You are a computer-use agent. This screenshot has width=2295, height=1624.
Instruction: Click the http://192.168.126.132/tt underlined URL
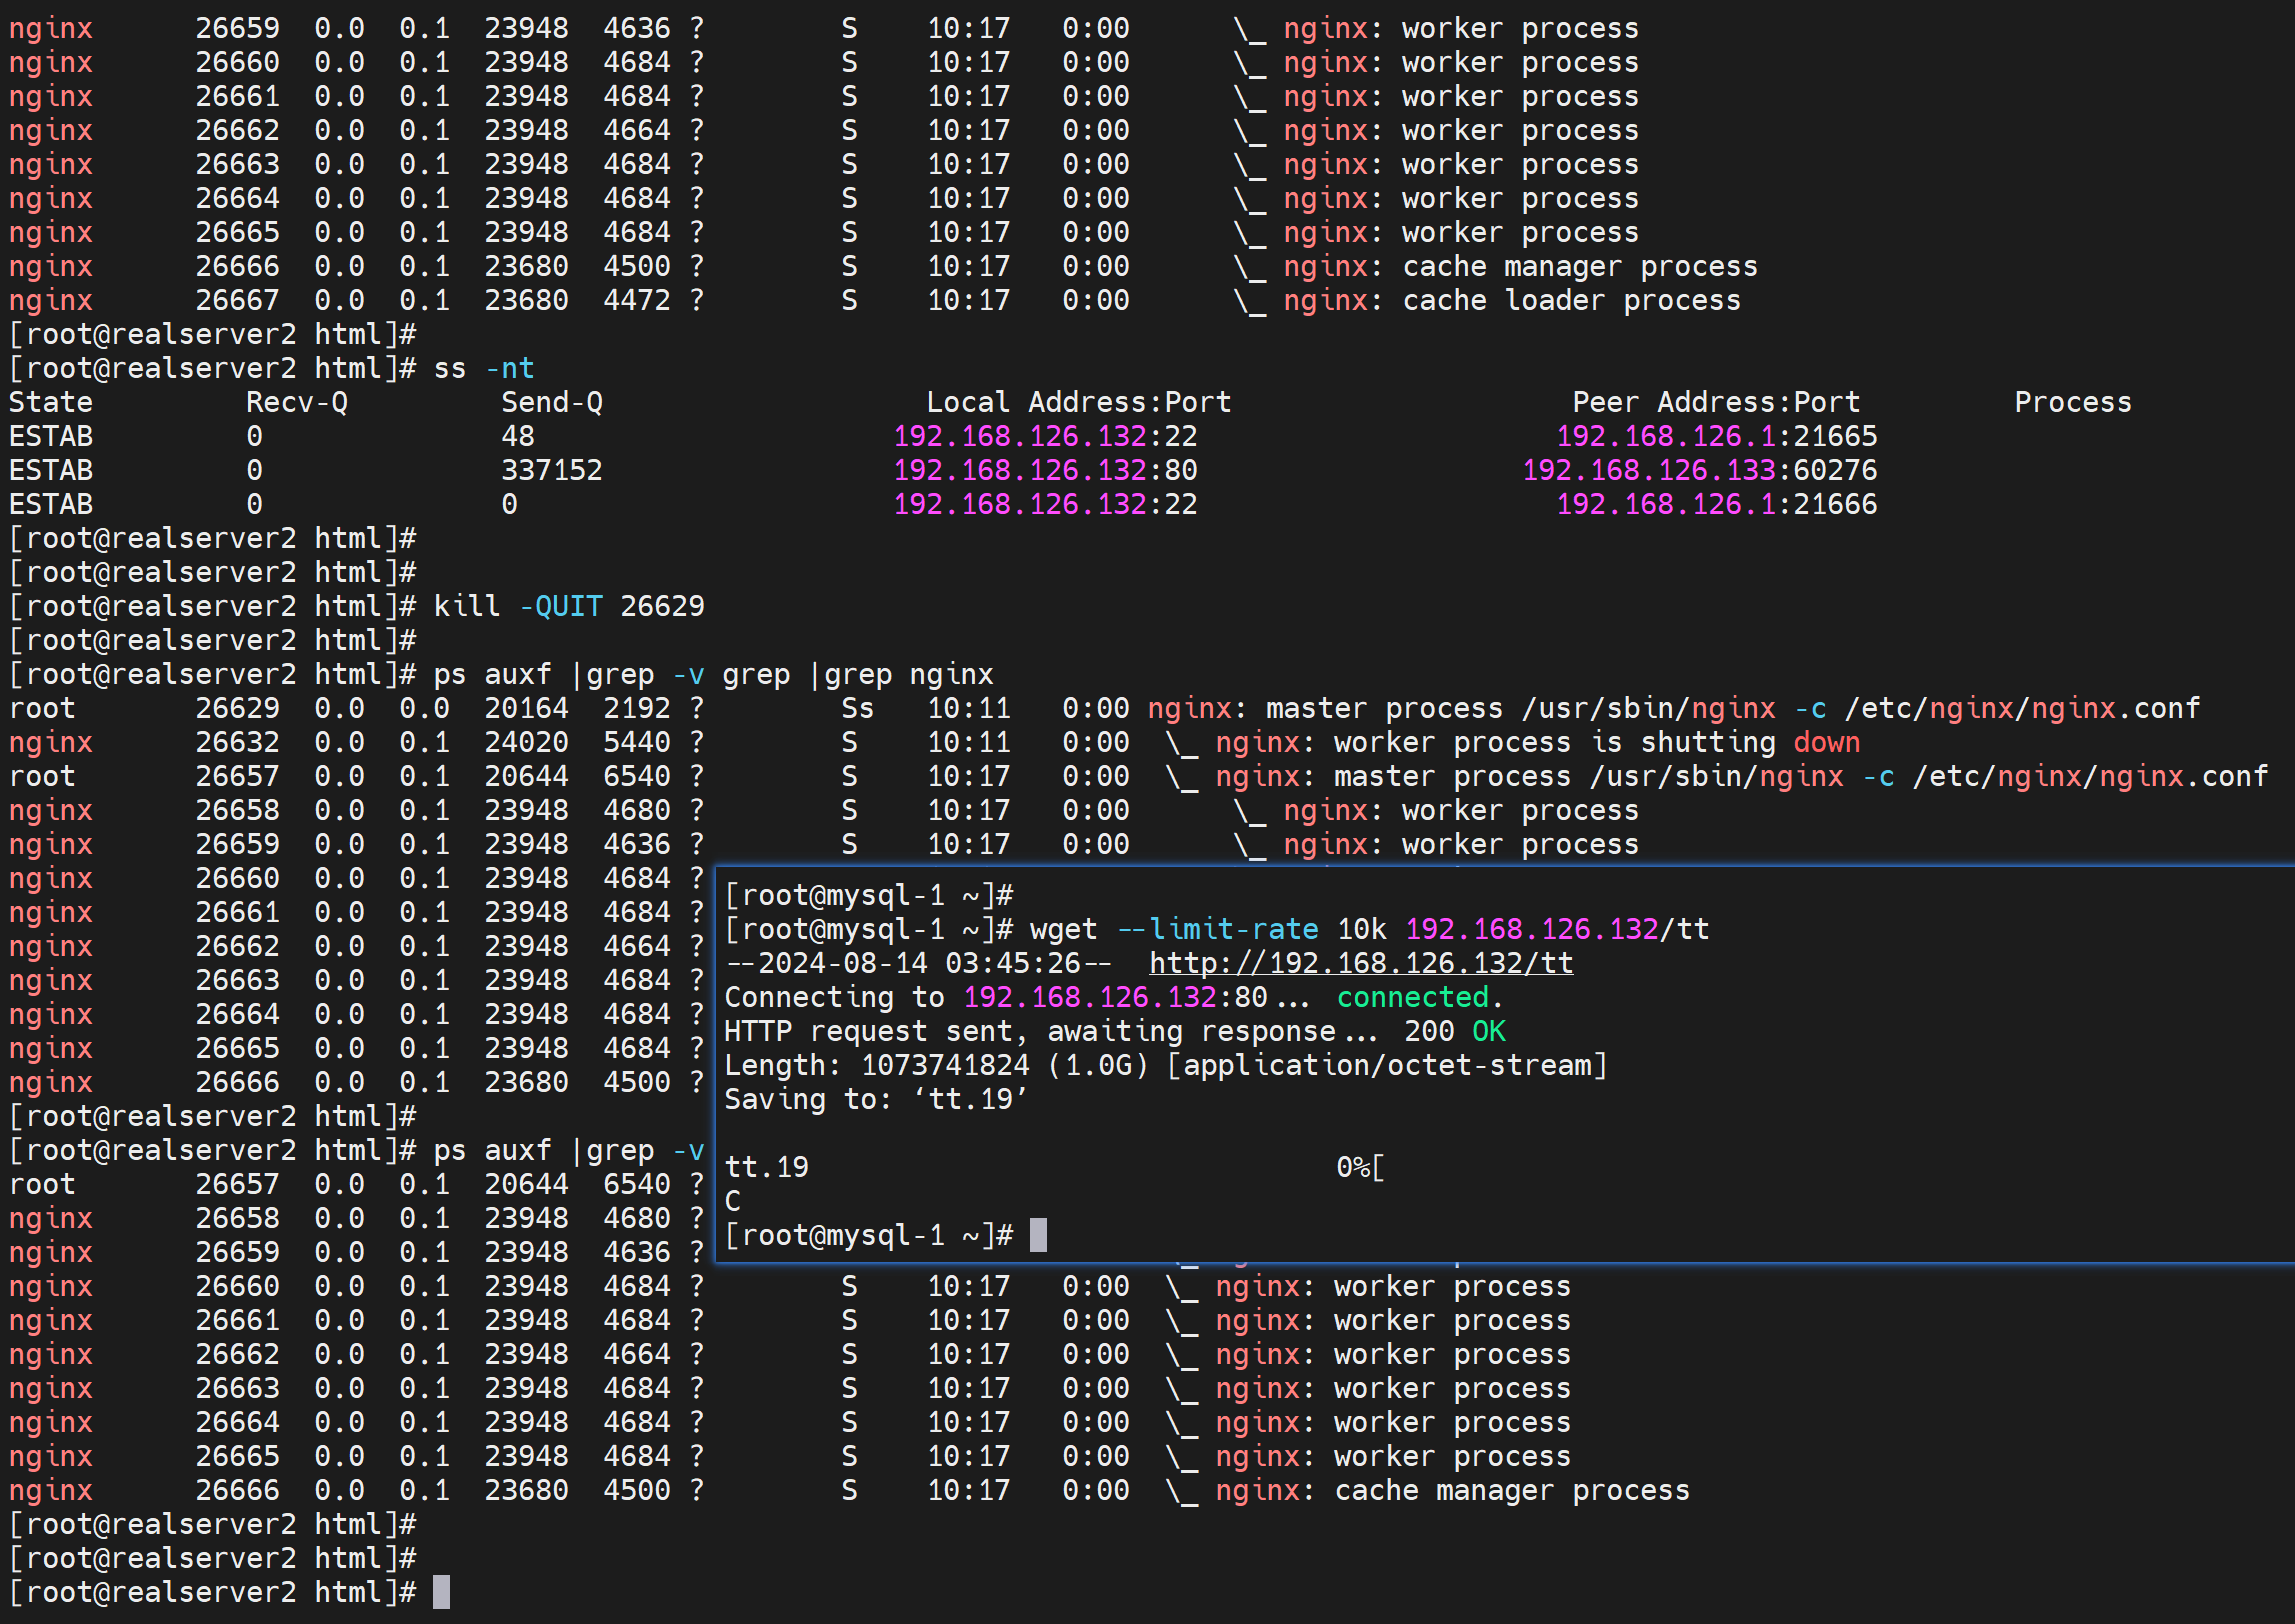[1360, 963]
